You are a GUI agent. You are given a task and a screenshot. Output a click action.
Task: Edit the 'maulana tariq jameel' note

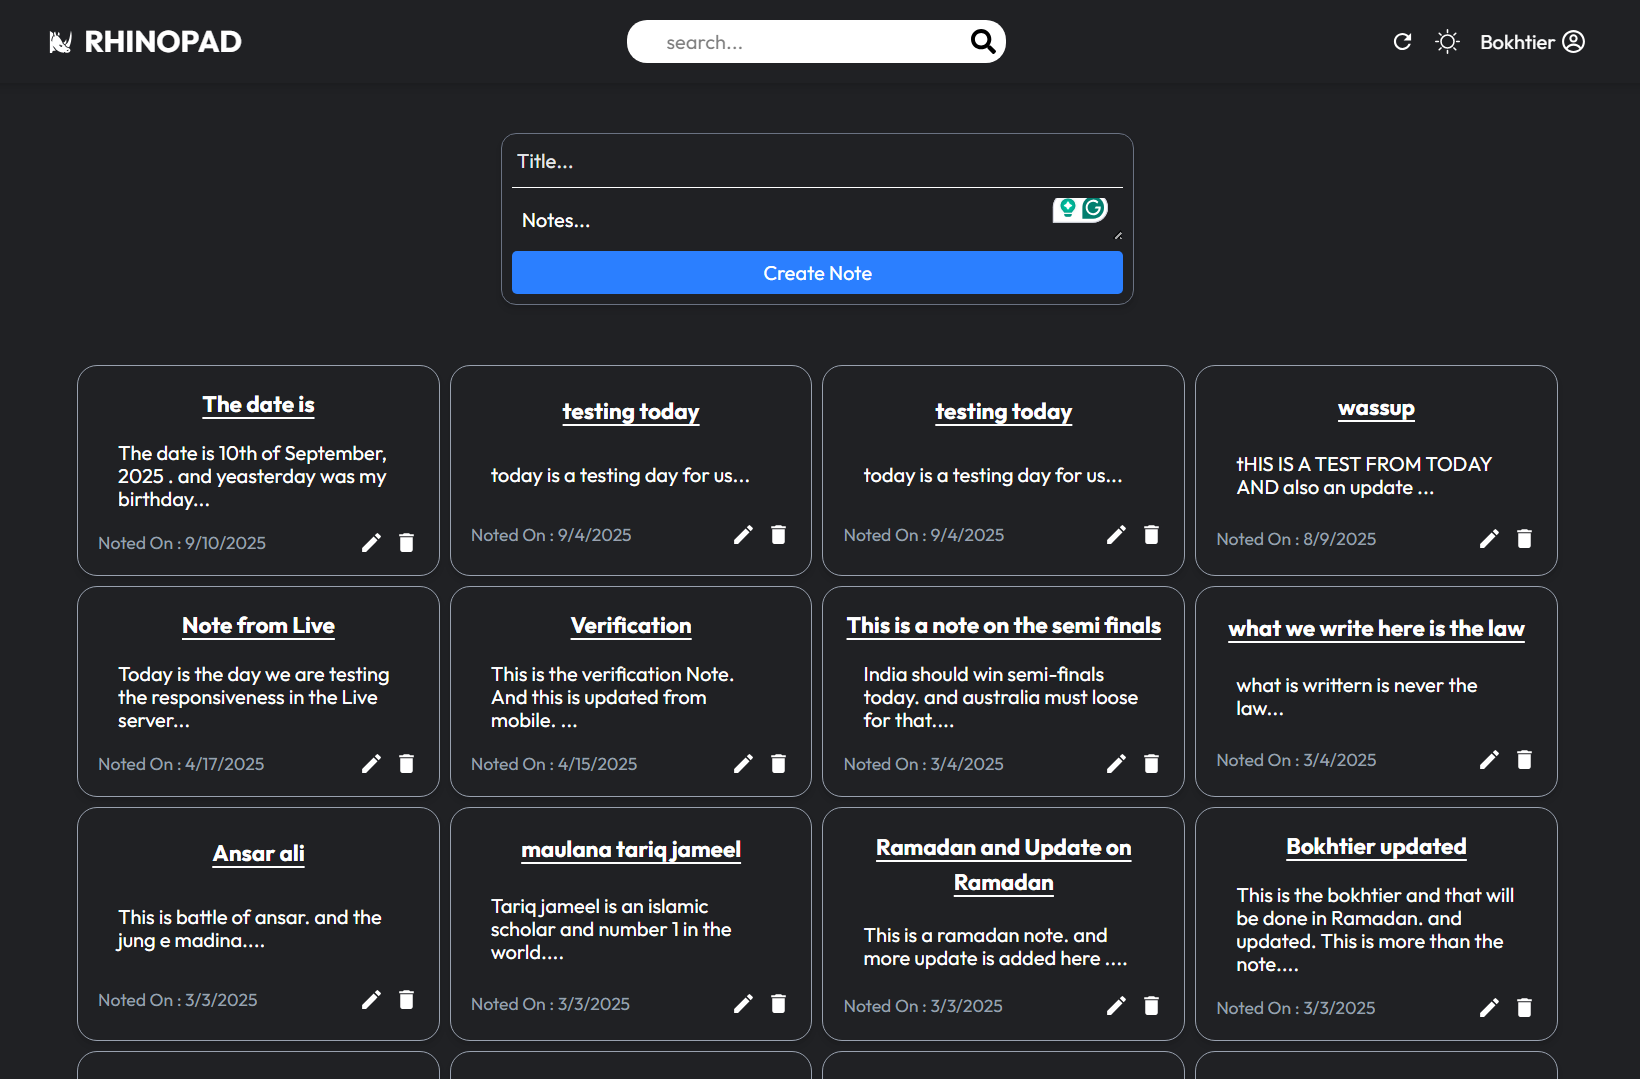(x=743, y=1004)
